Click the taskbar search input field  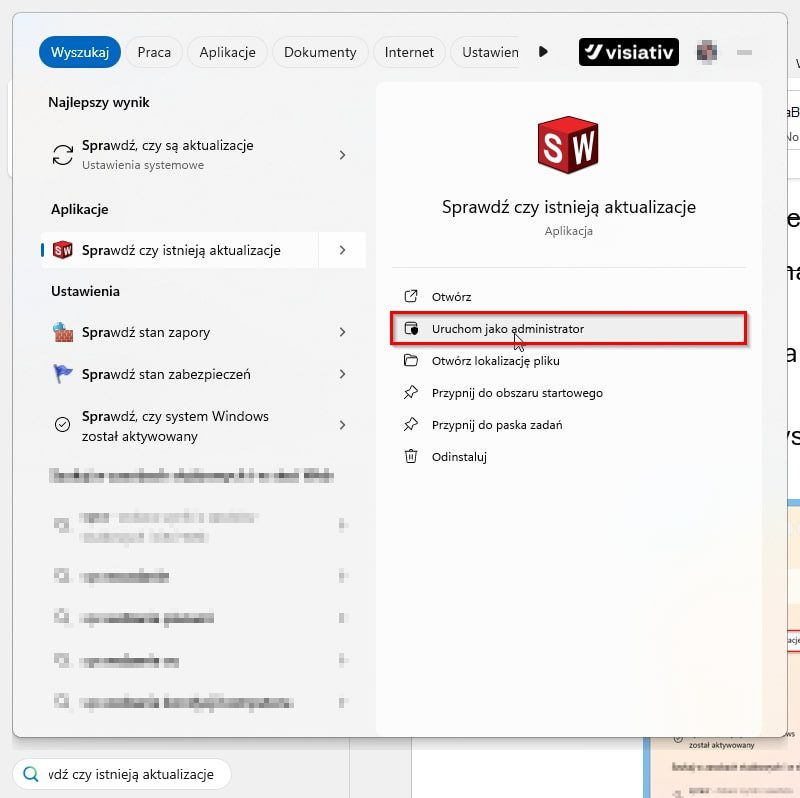(x=122, y=774)
